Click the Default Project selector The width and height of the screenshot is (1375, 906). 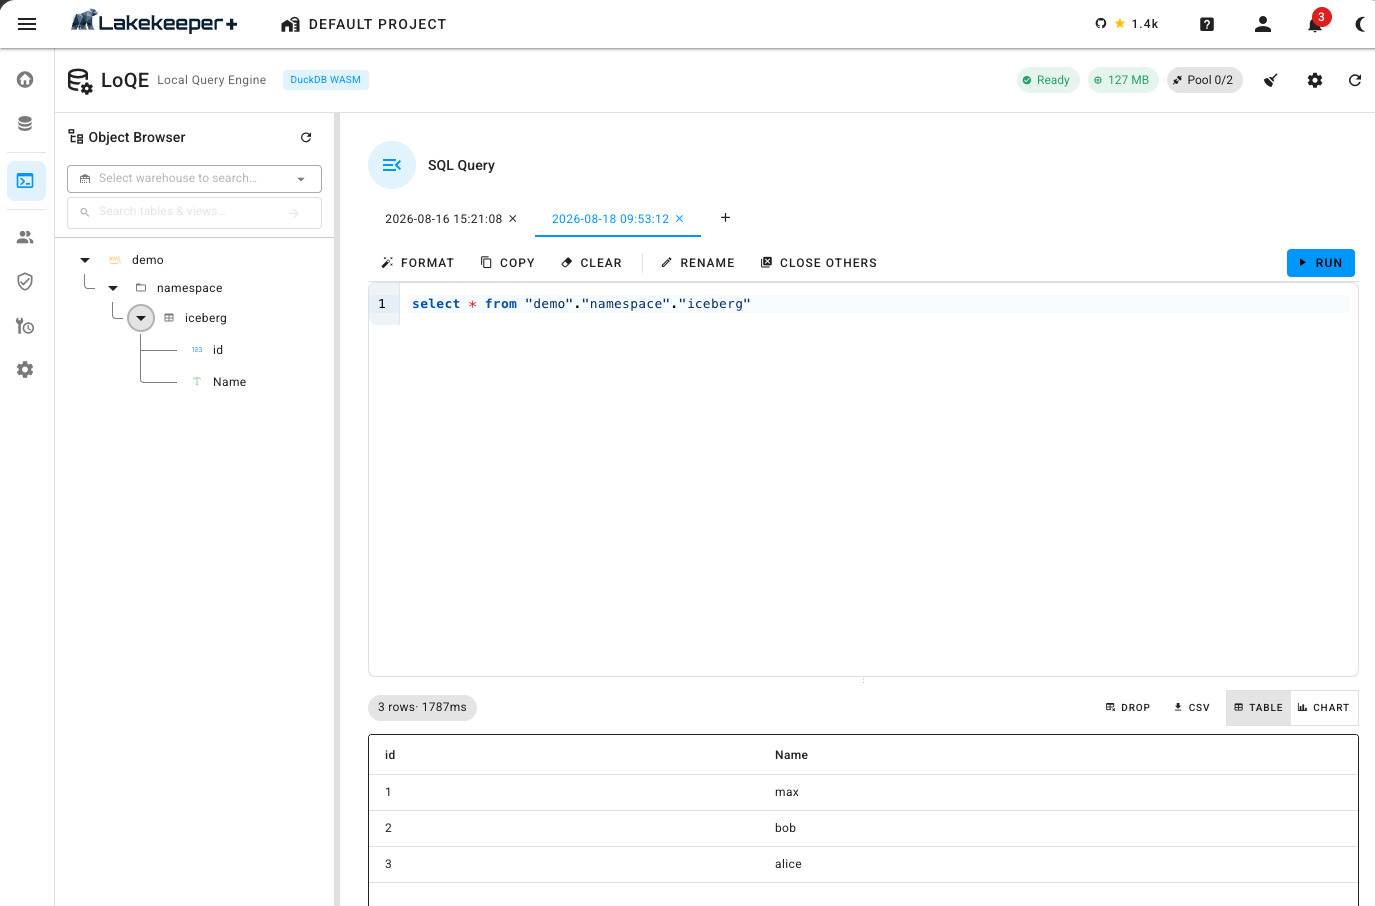click(364, 24)
